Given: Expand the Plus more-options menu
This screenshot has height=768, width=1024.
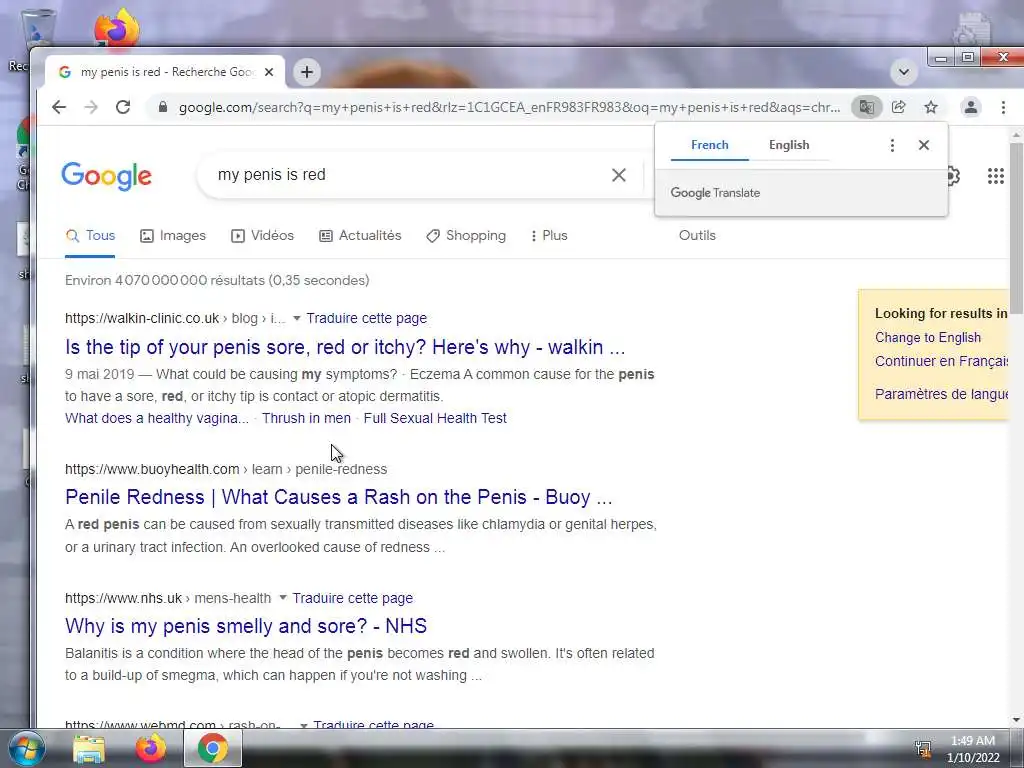Looking at the screenshot, I should pos(549,236).
